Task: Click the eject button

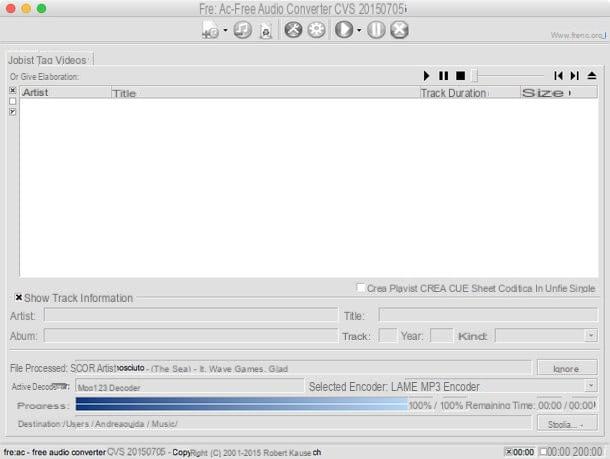Action: coord(592,75)
